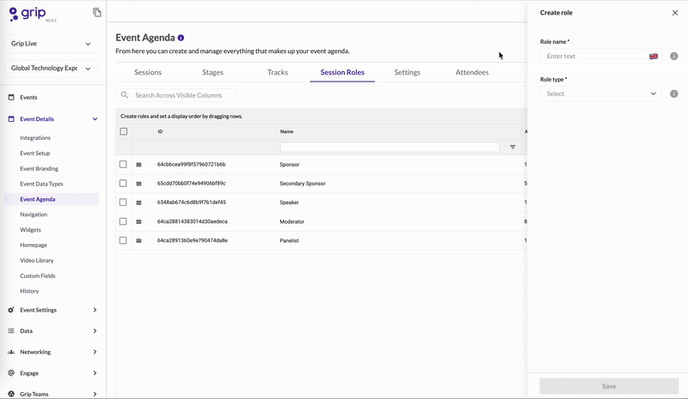Screen dimensions: 688x399
Task: Click the drag handle for the Sponsor row
Action: pyautogui.click(x=139, y=165)
